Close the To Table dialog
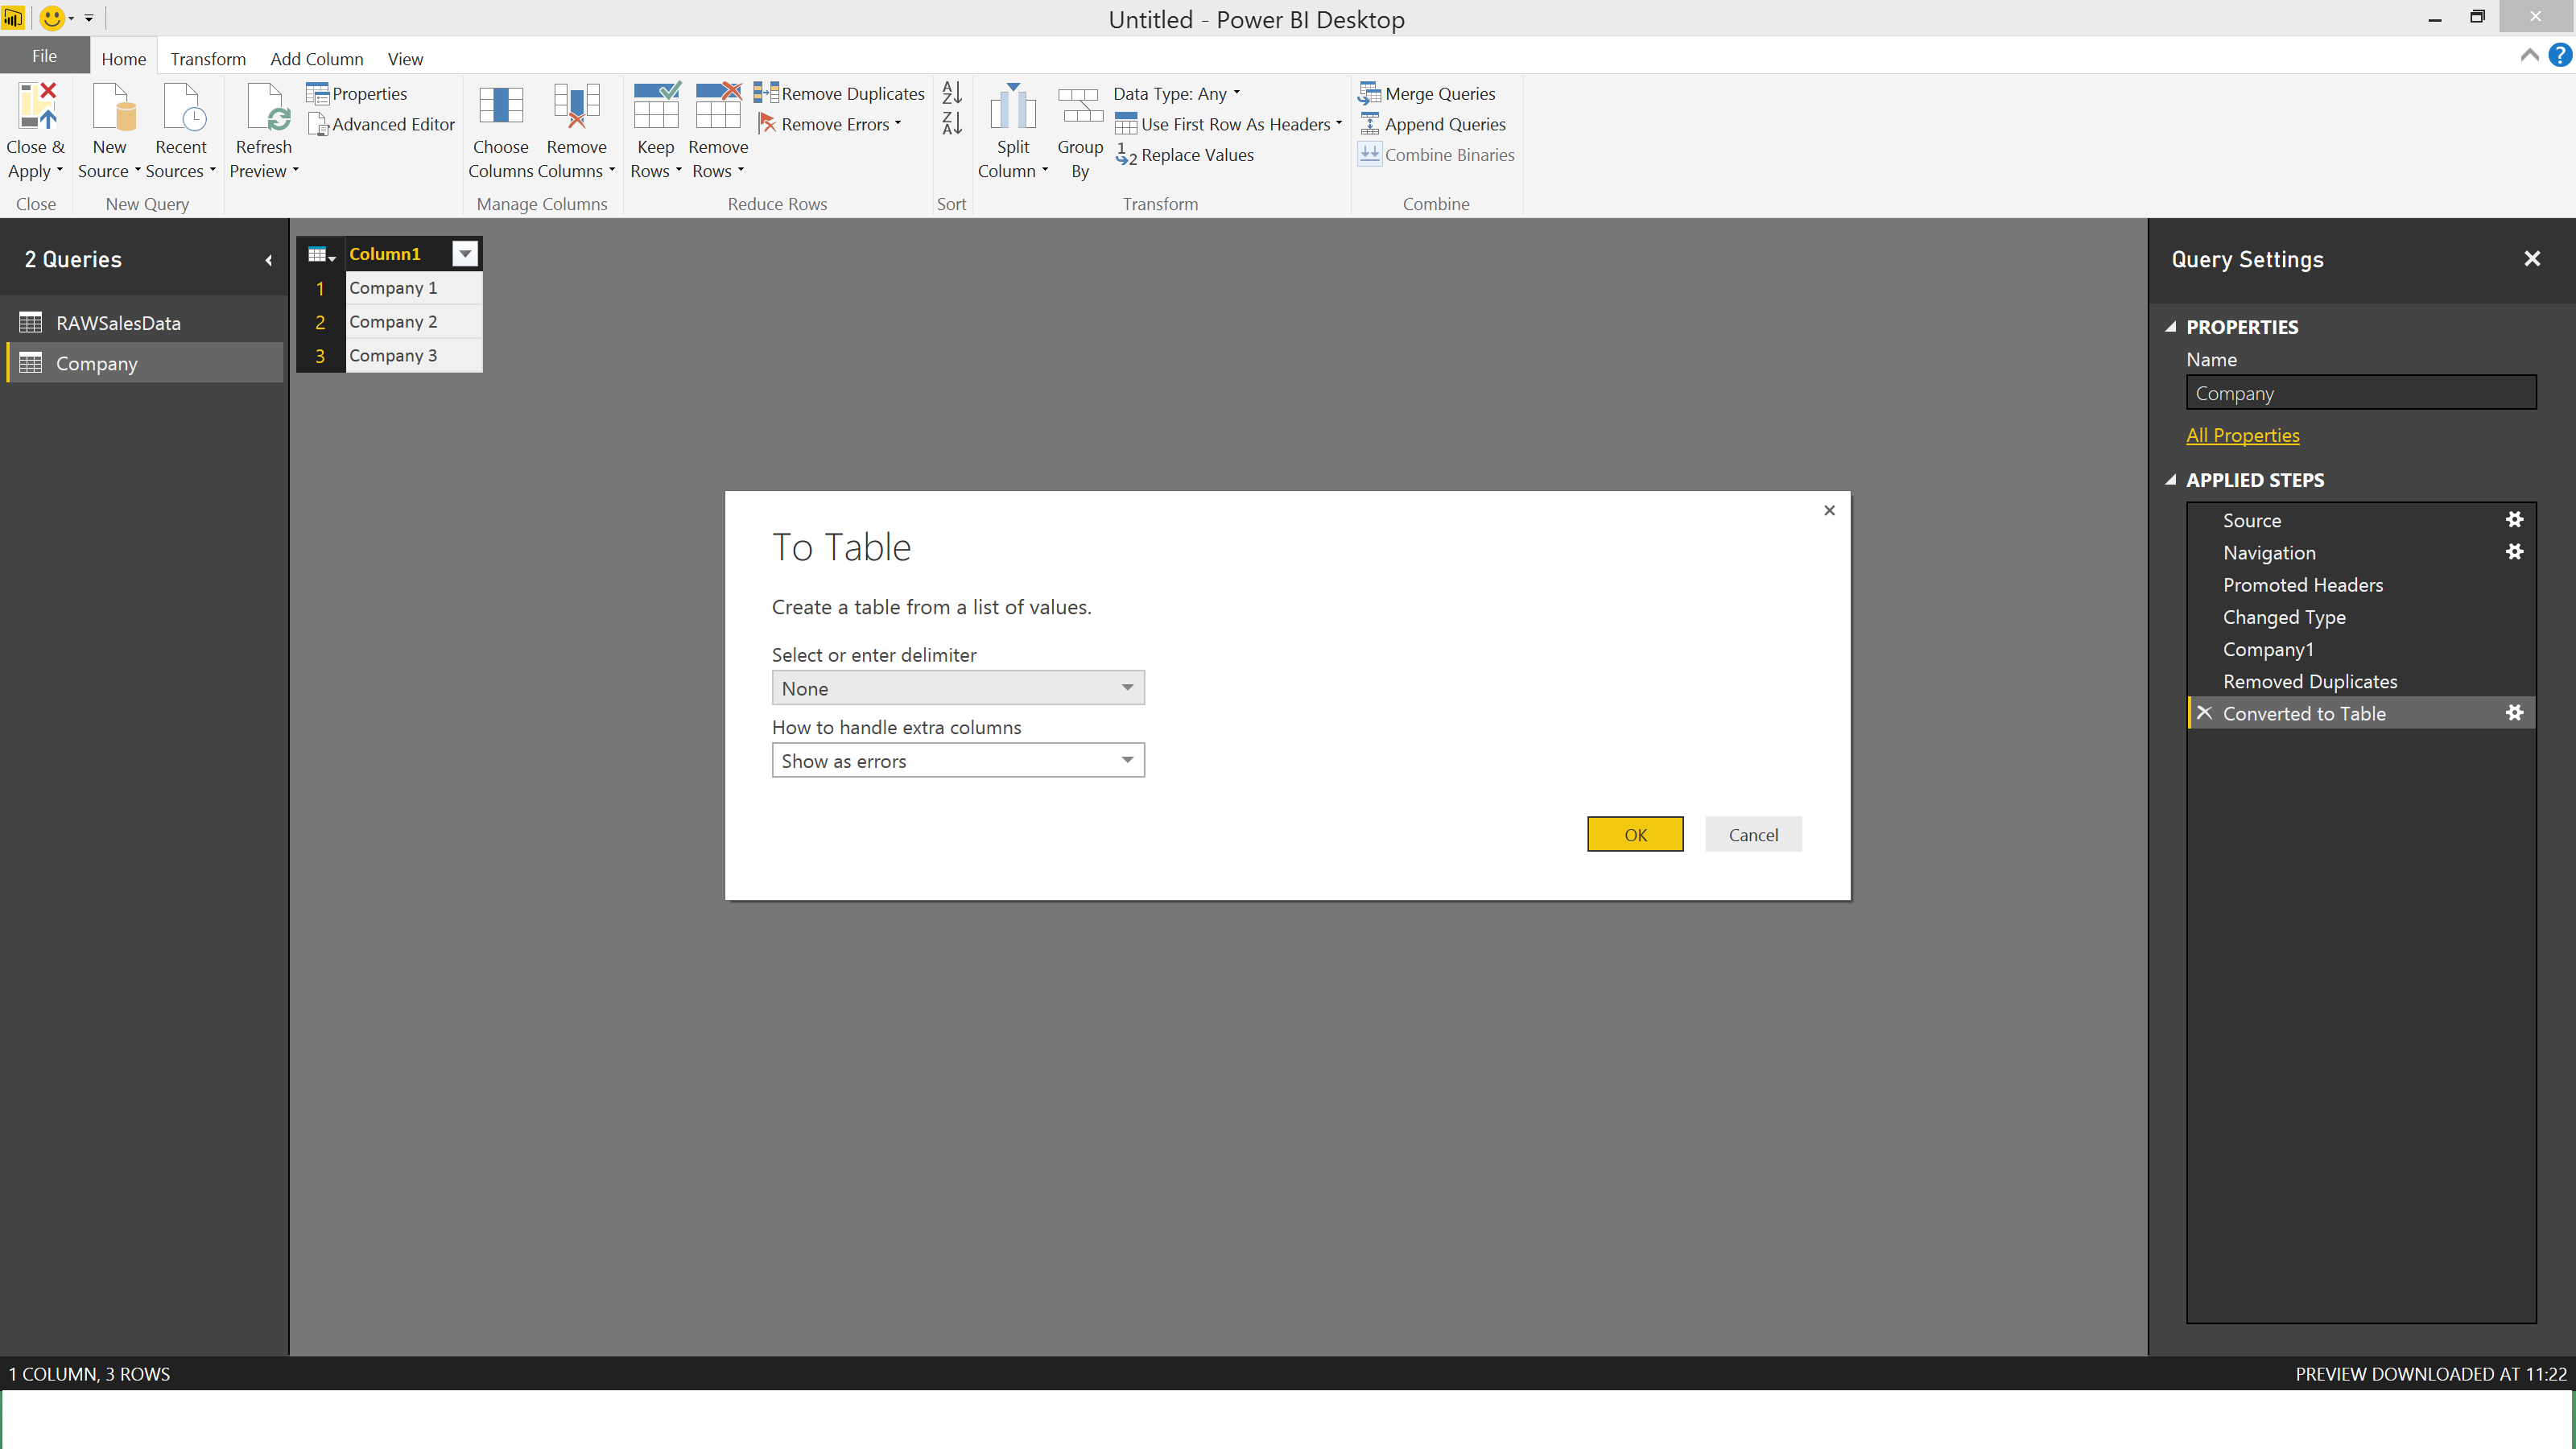This screenshot has height=1449, width=2576. click(x=1829, y=510)
